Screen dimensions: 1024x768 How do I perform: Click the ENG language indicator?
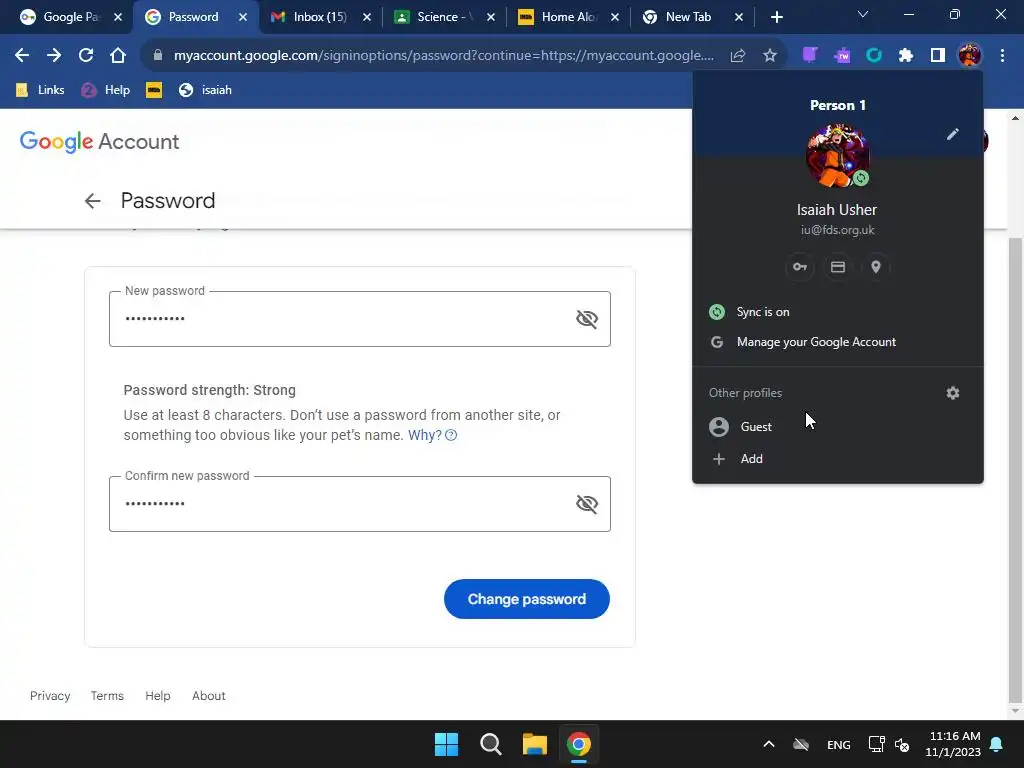pyautogui.click(x=839, y=744)
